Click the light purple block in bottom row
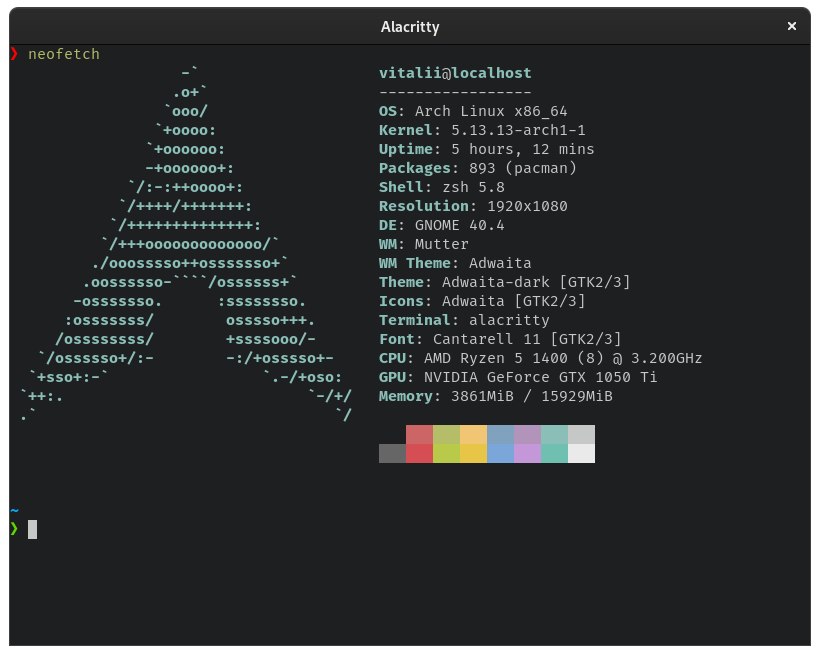 coord(528,454)
